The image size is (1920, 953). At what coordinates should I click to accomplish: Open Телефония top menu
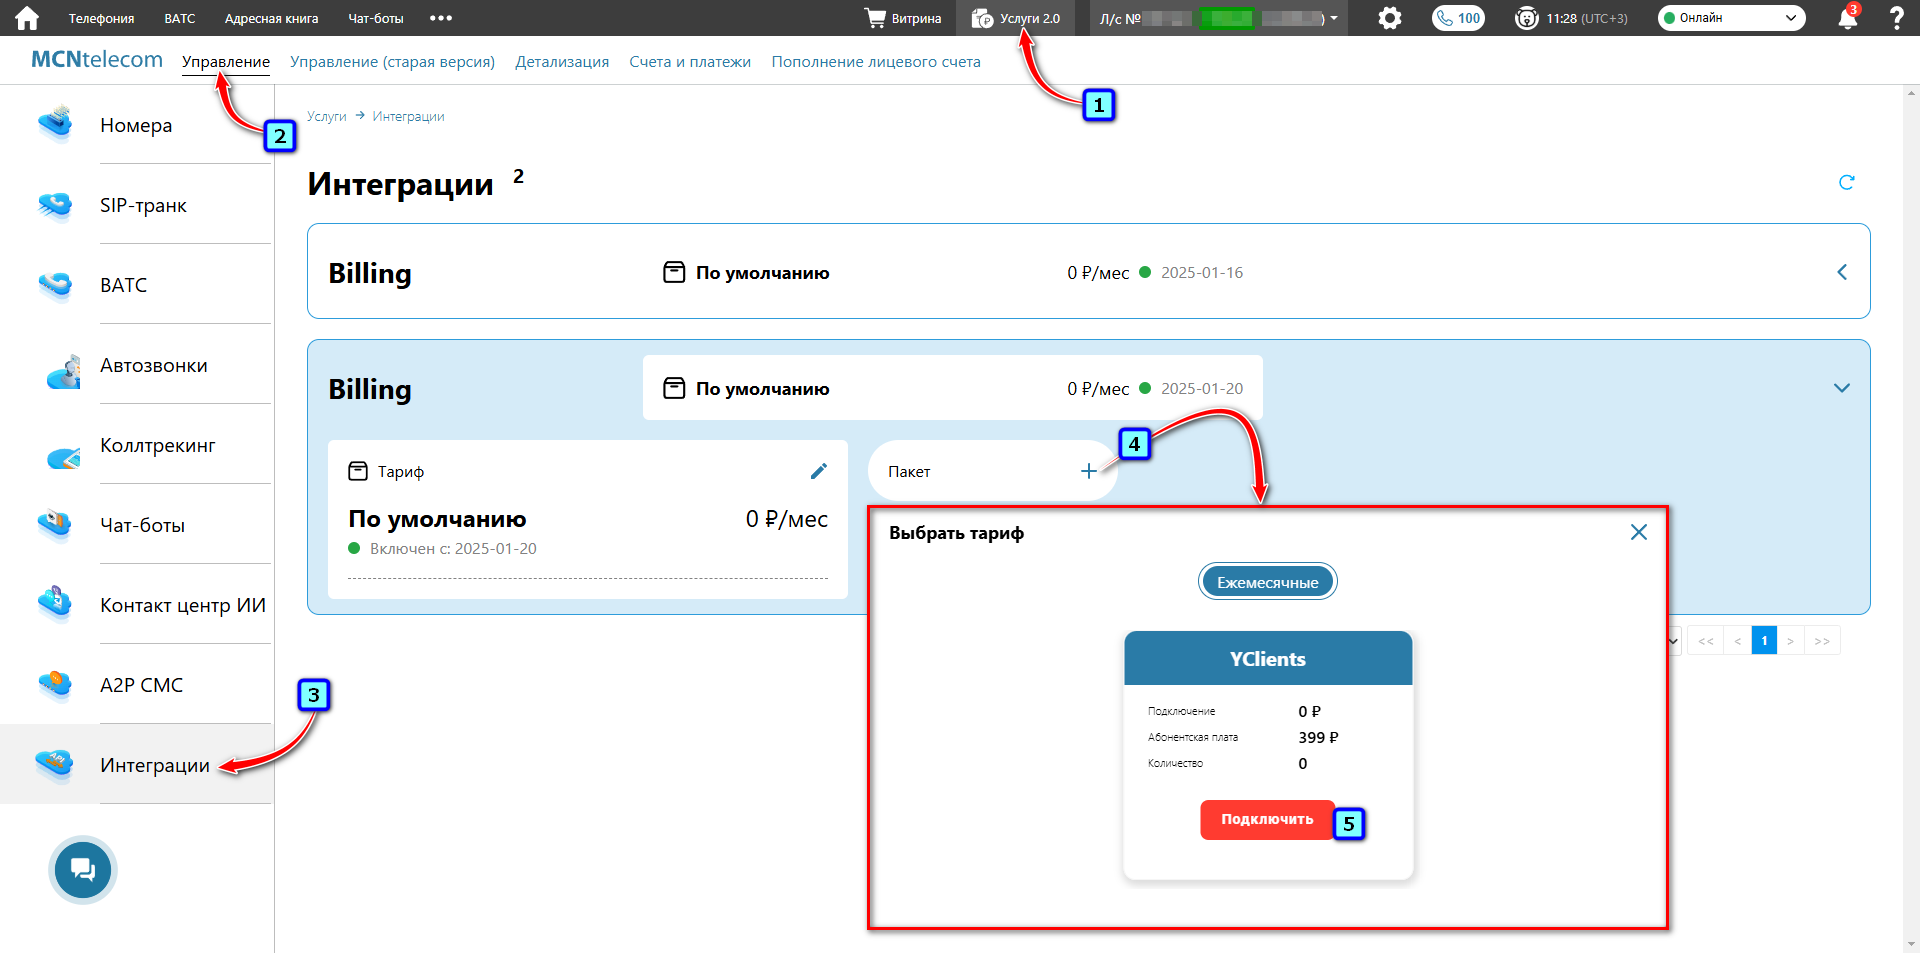tap(101, 18)
